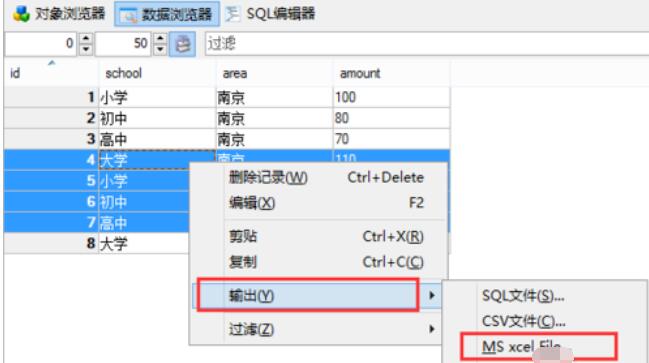This screenshot has width=649, height=363.
Task: Sort by the area column header
Action: click(274, 73)
